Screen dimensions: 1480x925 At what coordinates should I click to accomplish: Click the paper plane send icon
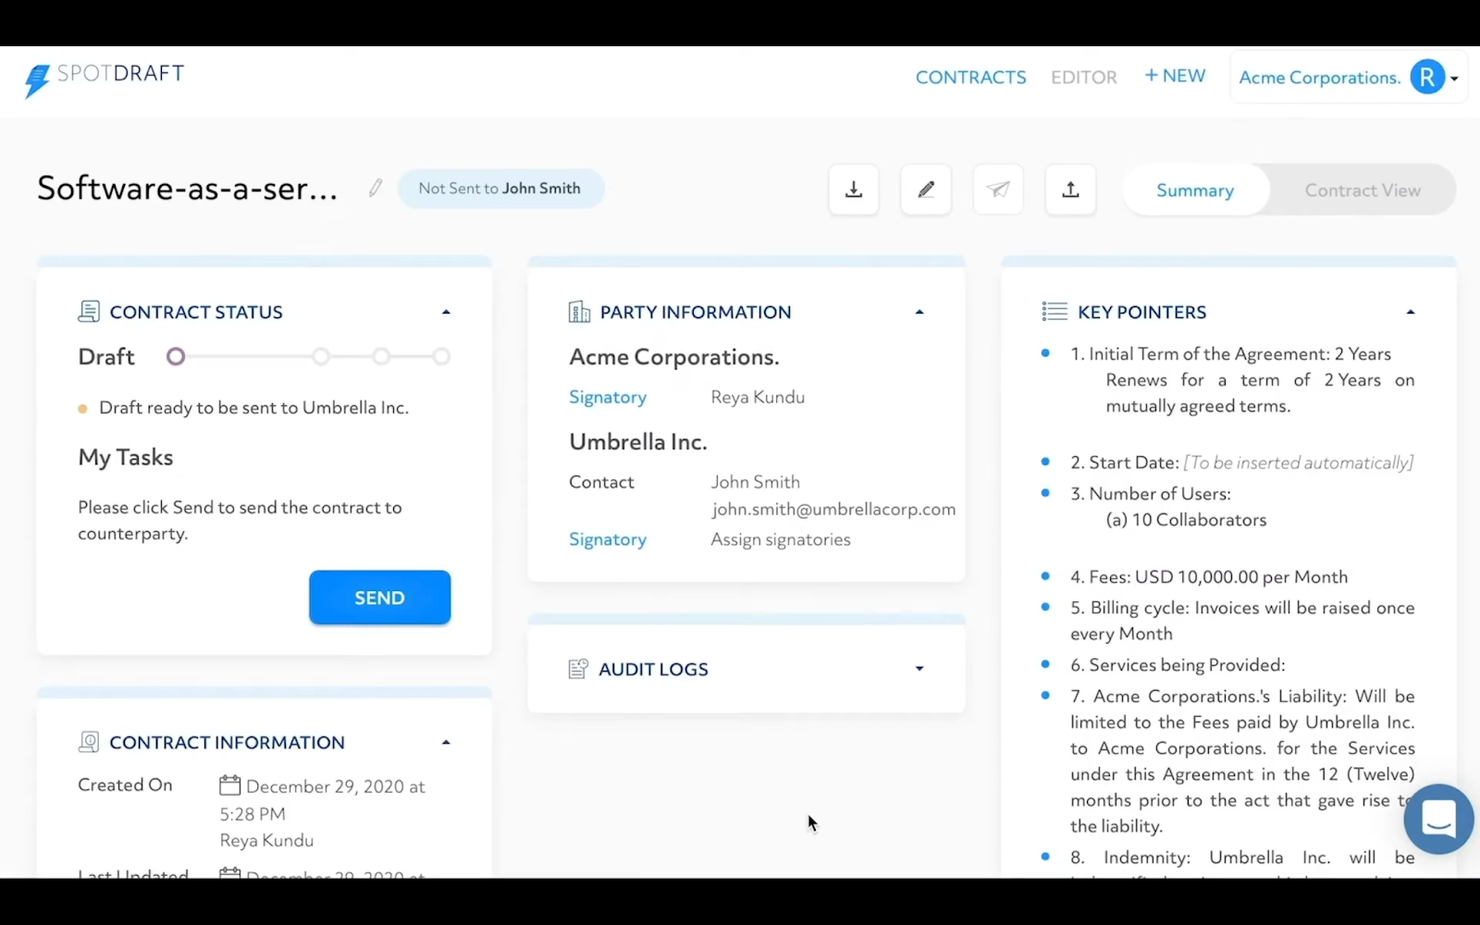998,190
